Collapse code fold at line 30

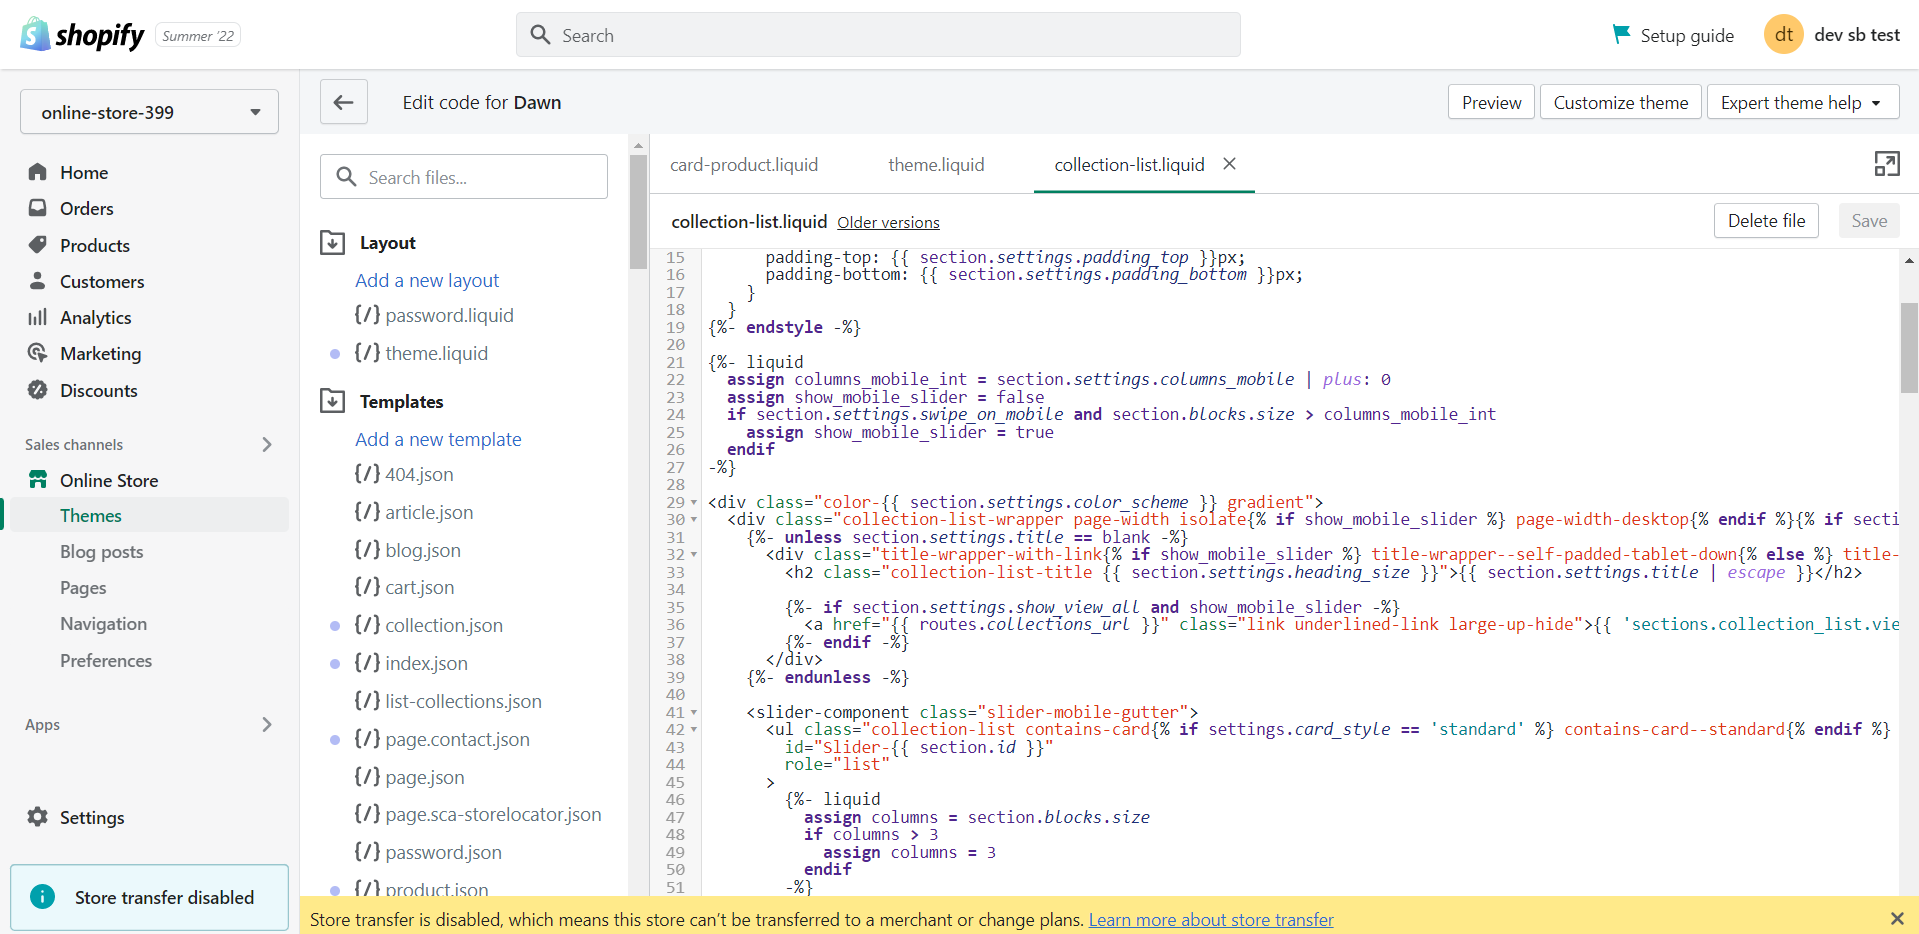(694, 520)
